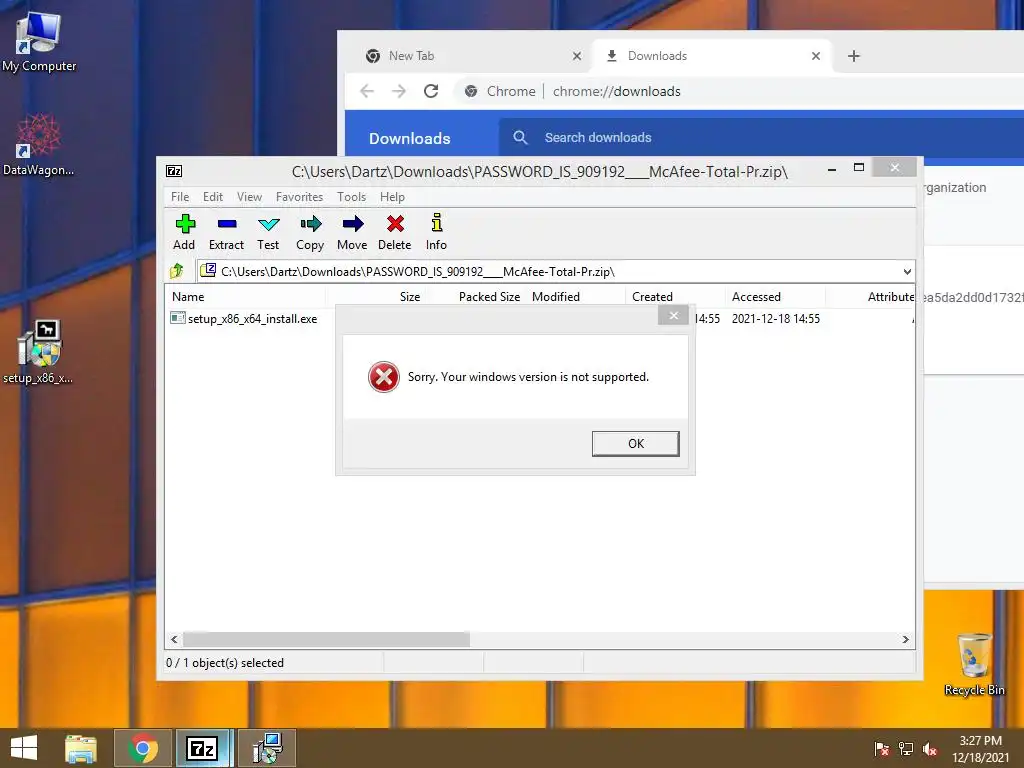1024x768 pixels.
Task: Open the Recycle Bin icon
Action: [x=974, y=664]
